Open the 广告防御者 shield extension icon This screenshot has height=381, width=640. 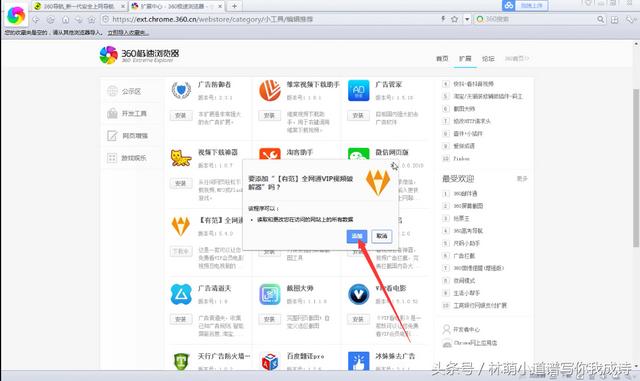(181, 91)
